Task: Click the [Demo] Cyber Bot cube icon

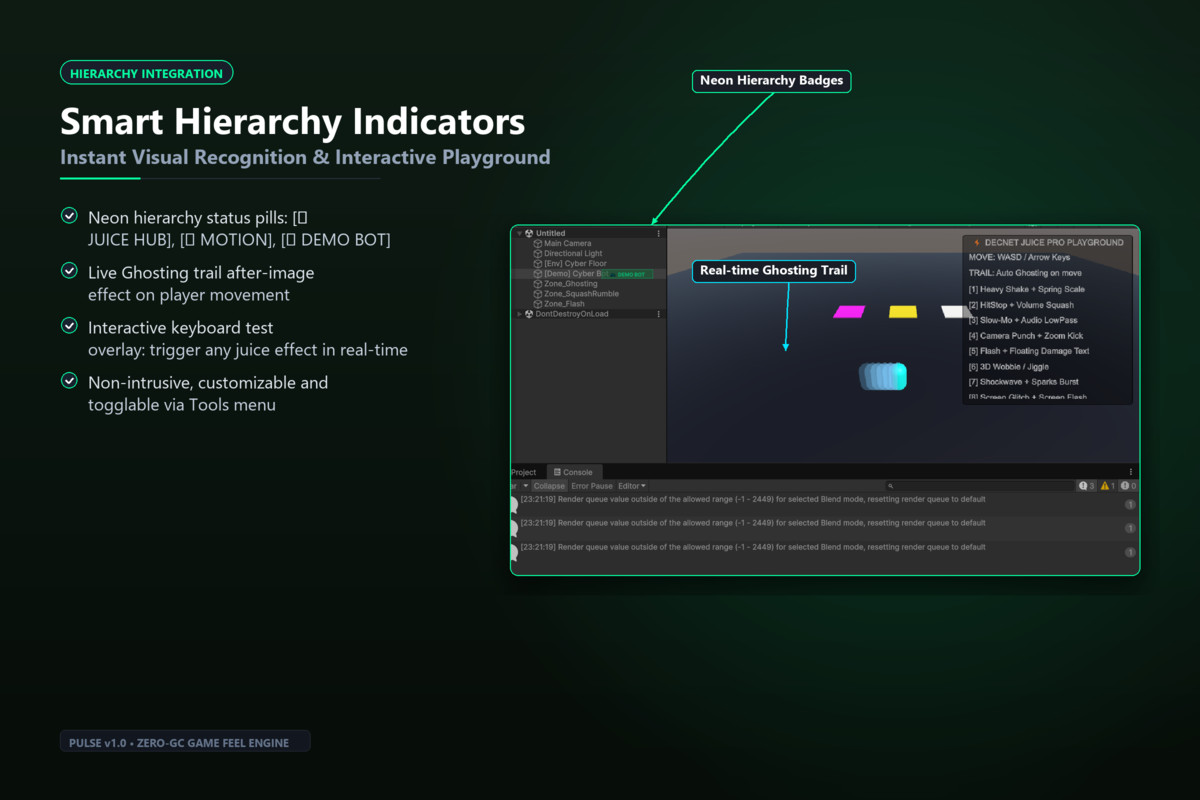Action: pos(538,273)
